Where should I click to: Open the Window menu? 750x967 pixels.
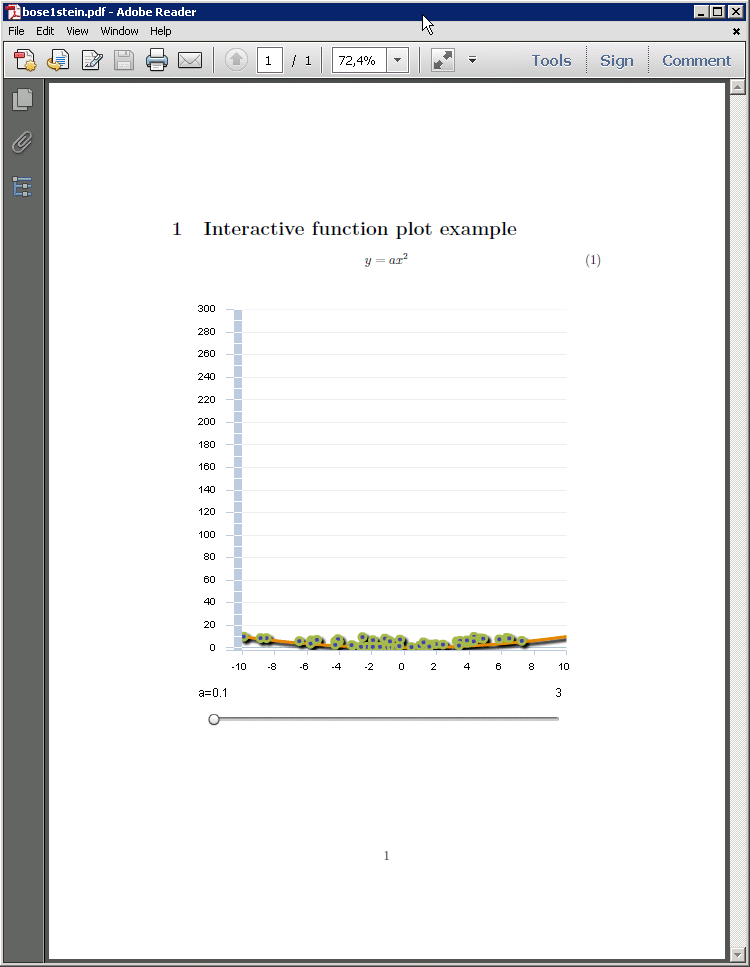(119, 31)
